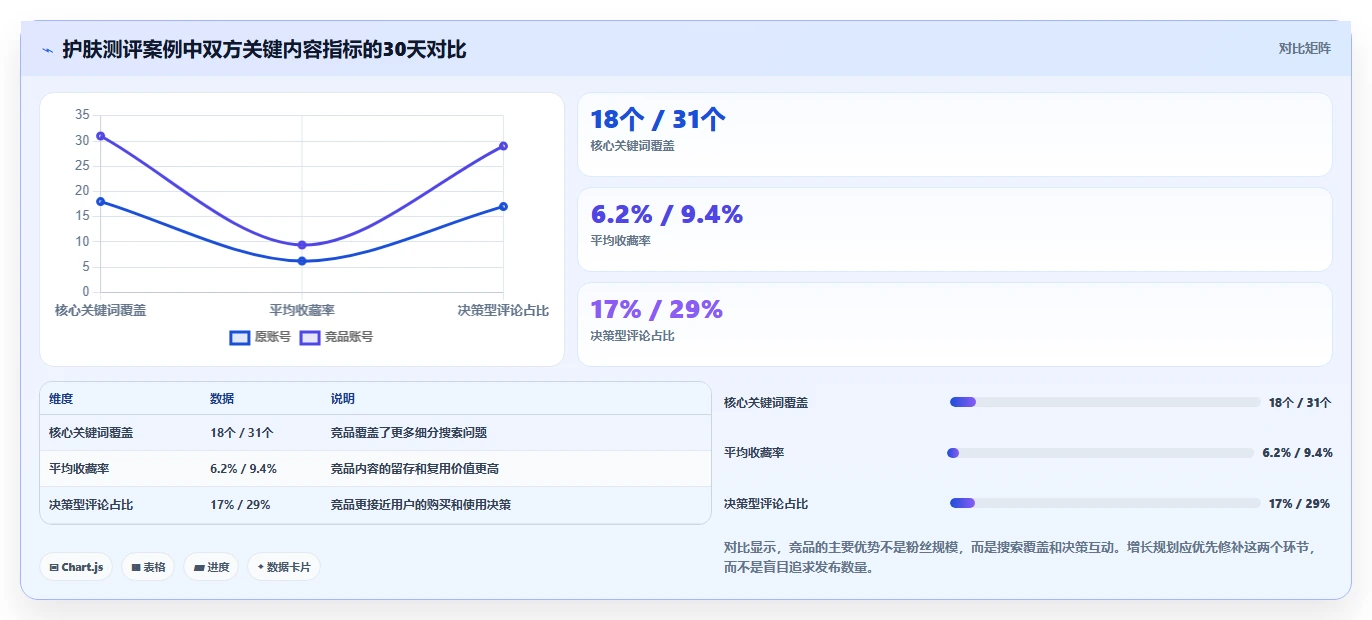This screenshot has height=620, width=1372.
Task: Click table cell 核心关键词覆盖 in first column
Action: click(91, 433)
